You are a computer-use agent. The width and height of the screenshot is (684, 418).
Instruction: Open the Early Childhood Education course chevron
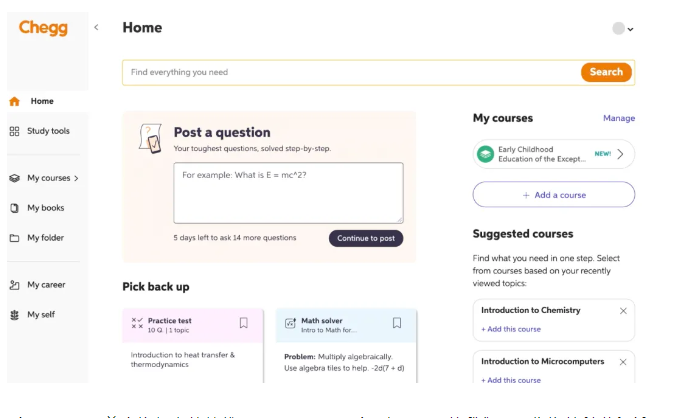pos(620,154)
